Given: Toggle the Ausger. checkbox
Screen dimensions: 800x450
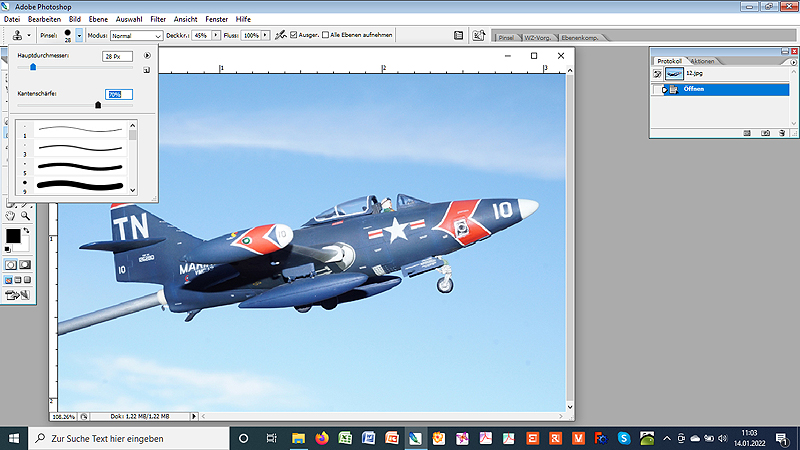Looking at the screenshot, I should click(294, 35).
